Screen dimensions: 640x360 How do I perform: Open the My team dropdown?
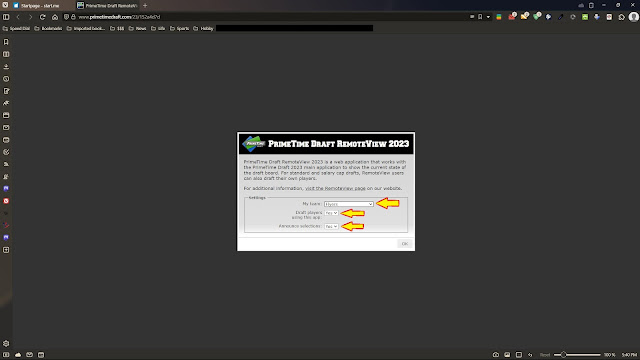349,204
